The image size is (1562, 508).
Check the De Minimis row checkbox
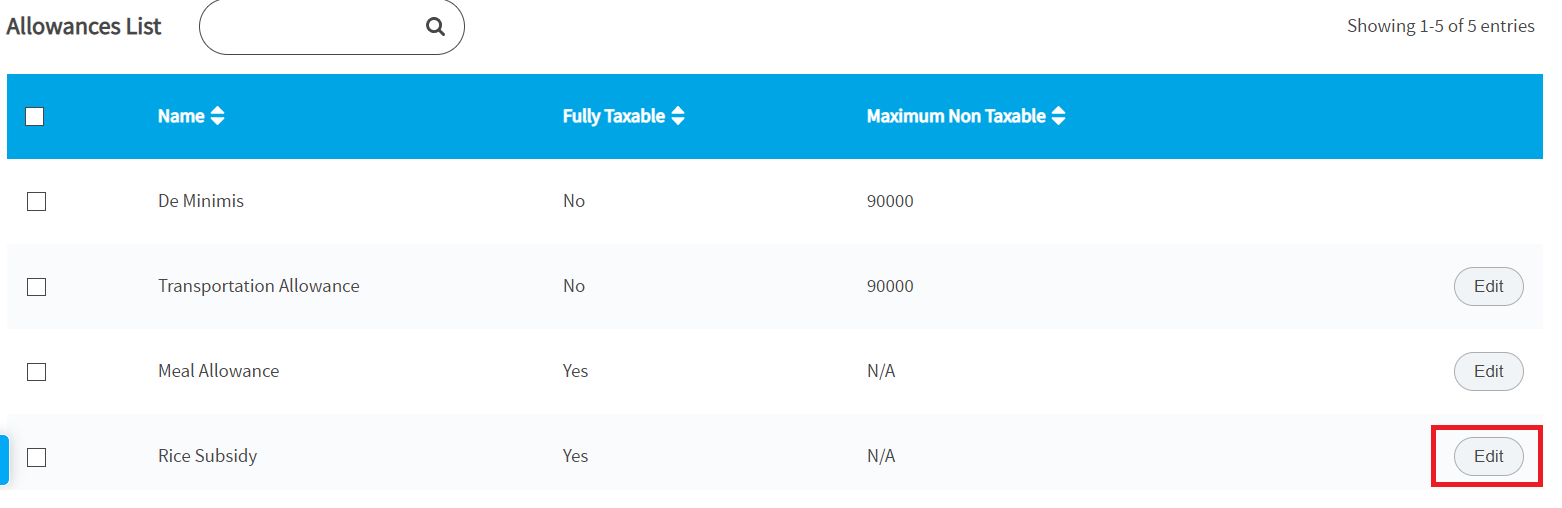click(36, 202)
